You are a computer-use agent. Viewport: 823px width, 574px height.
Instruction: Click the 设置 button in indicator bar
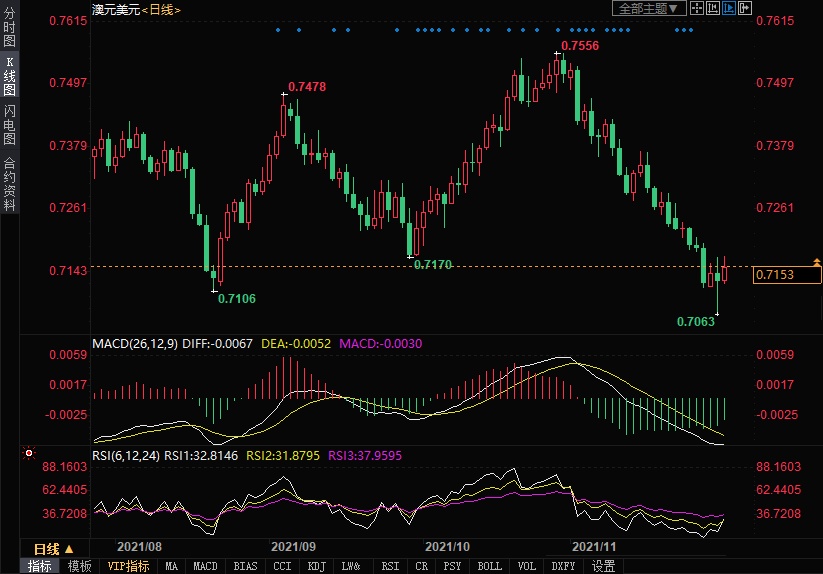(x=603, y=566)
